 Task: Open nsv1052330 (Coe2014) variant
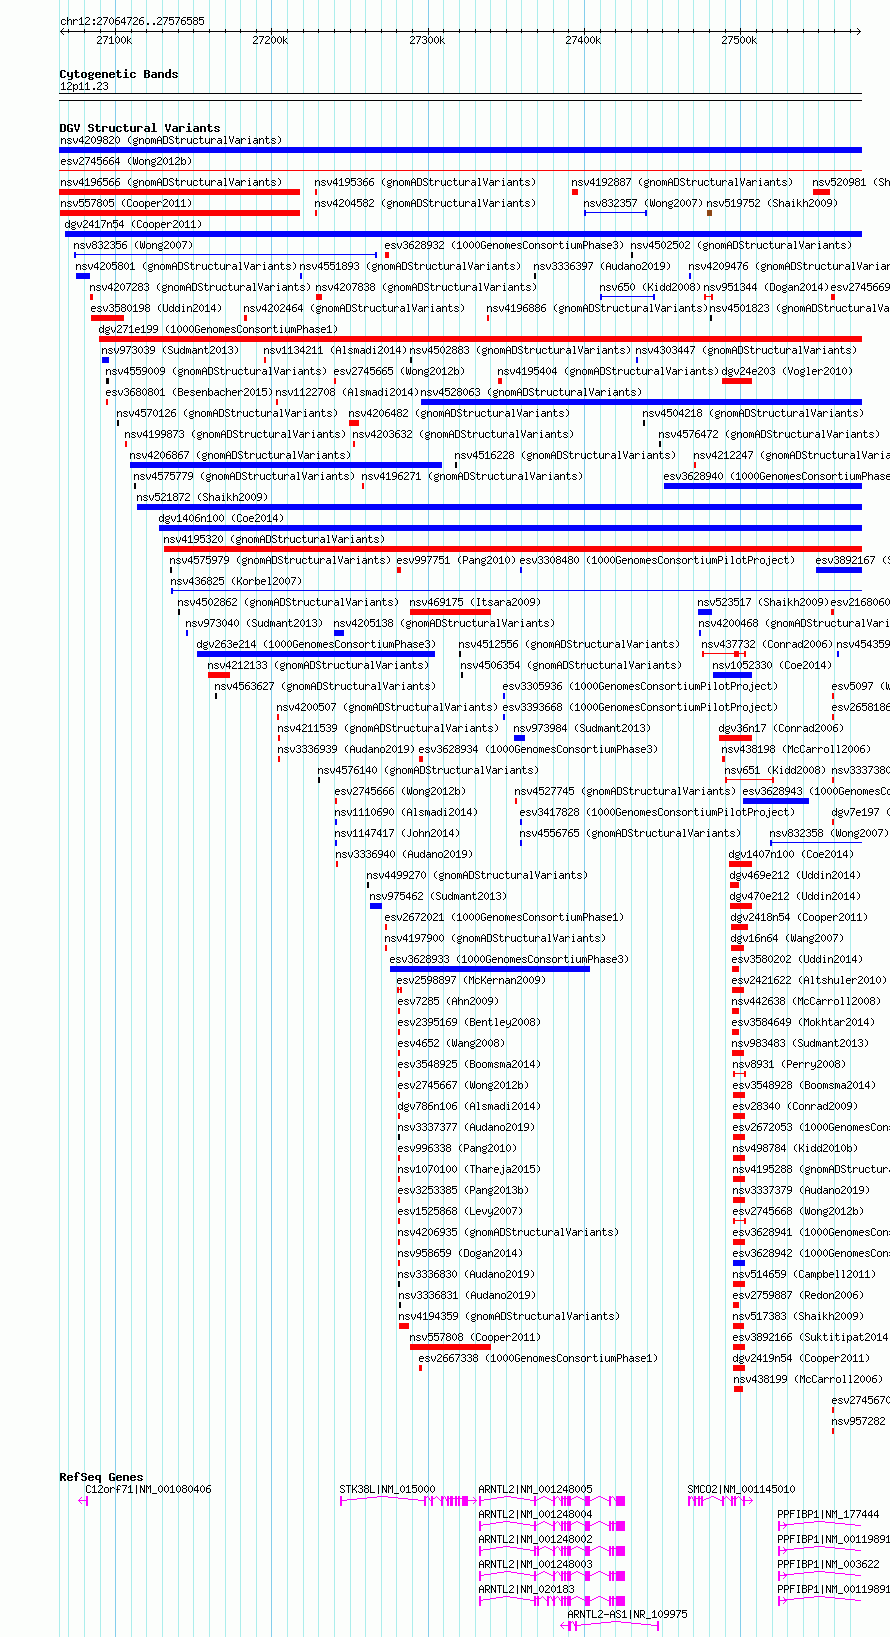coord(732,675)
